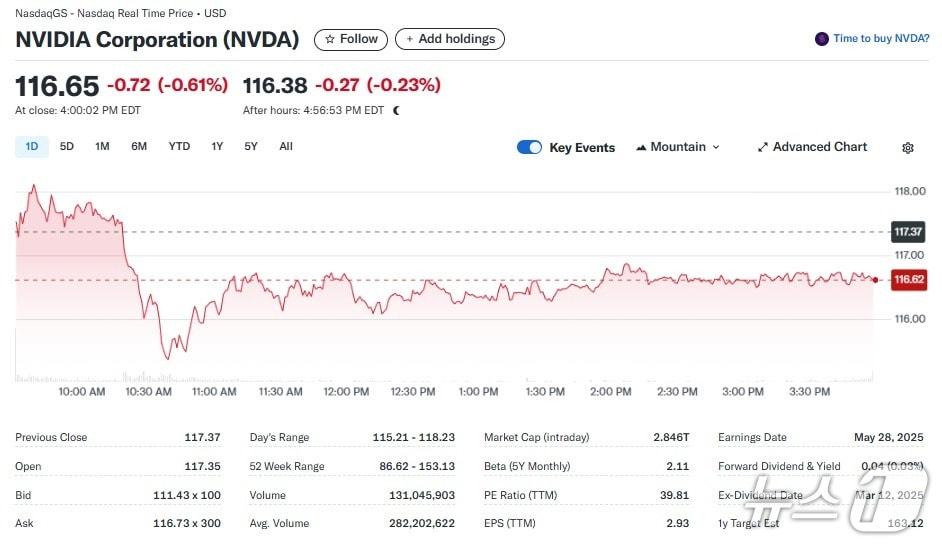Click the 117.37 previous close chart label
Viewport: 942px width, 546px height.
click(x=908, y=232)
